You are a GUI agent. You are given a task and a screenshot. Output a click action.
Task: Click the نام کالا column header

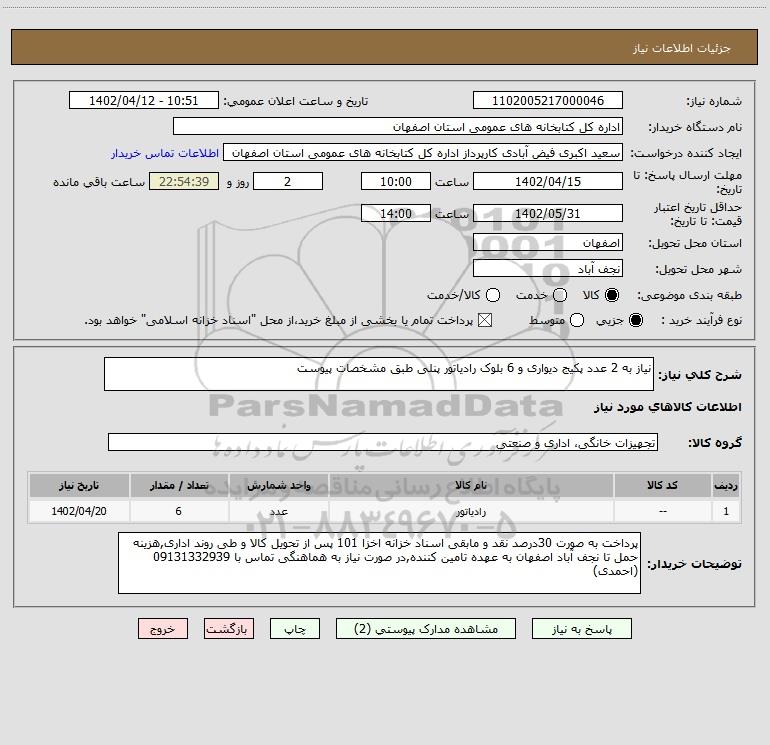point(471,485)
